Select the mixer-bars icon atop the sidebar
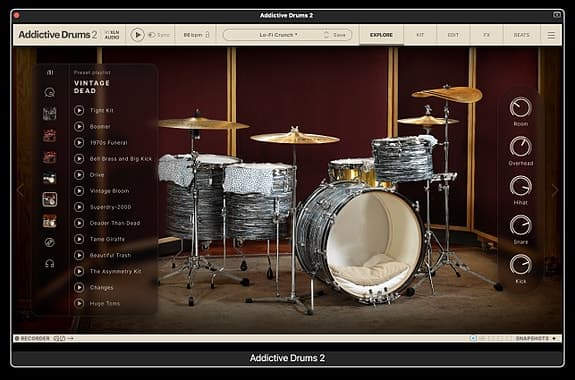 coord(50,73)
